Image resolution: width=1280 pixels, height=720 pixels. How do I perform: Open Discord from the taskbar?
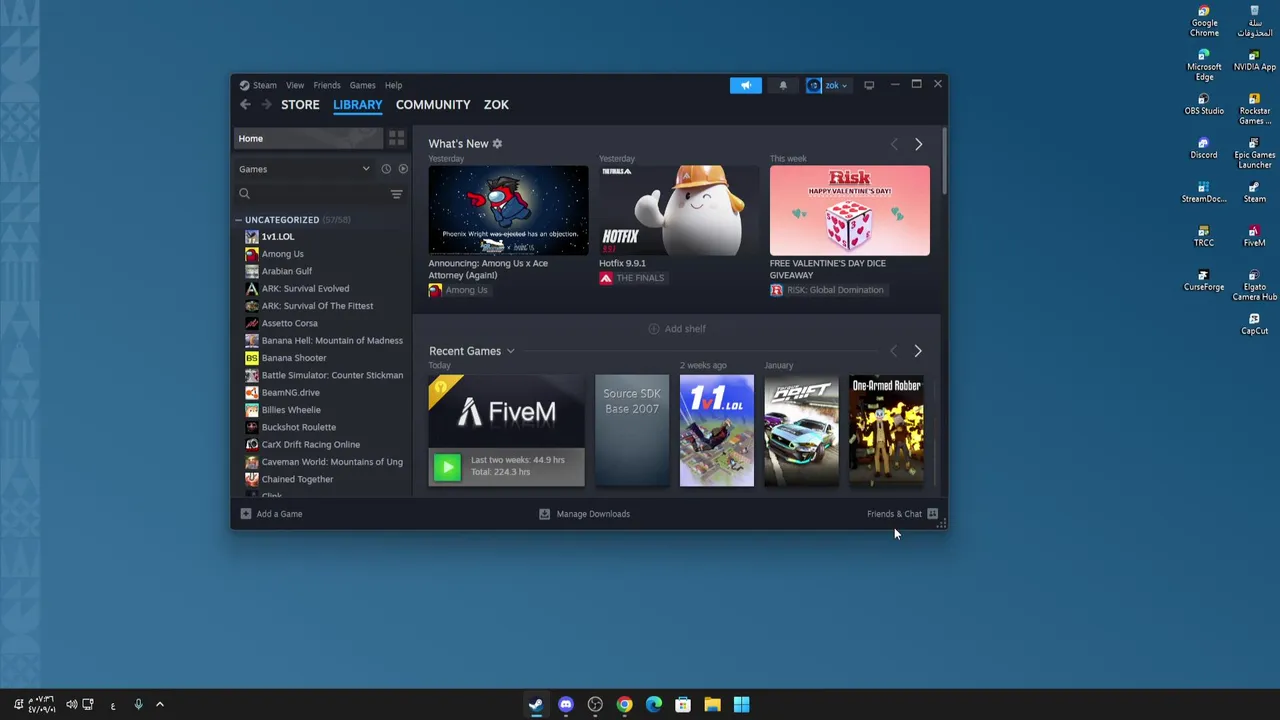566,705
